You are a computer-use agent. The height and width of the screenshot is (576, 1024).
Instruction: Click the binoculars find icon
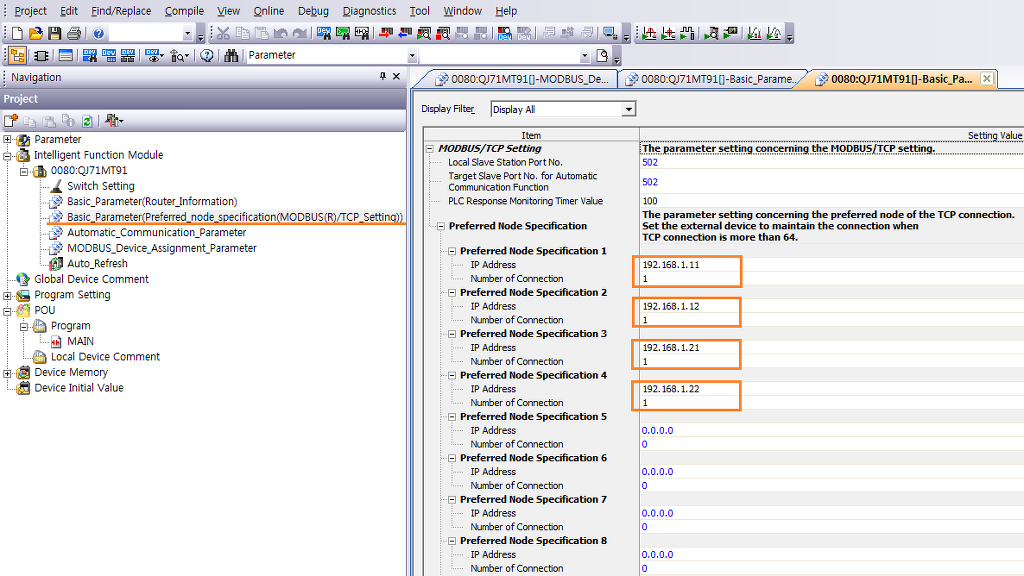pos(231,56)
